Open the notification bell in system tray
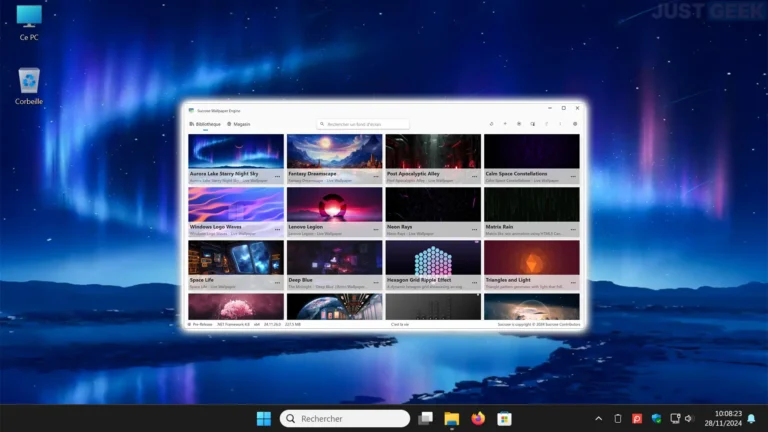Image resolution: width=768 pixels, height=432 pixels. click(x=751, y=418)
